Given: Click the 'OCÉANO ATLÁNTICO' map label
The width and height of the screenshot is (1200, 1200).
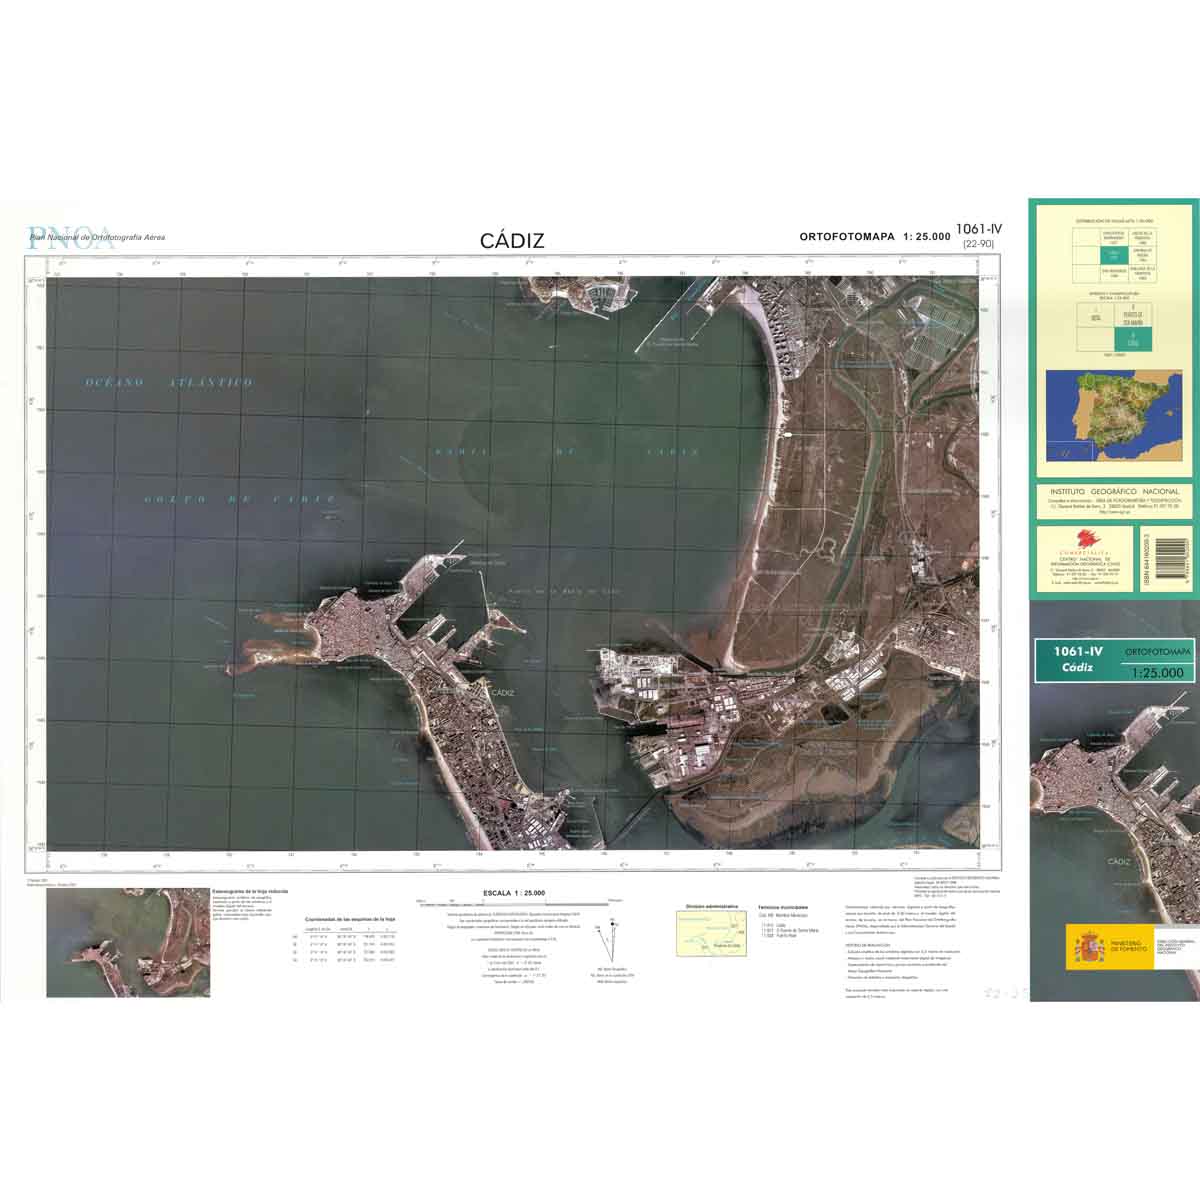Looking at the screenshot, I should click(x=168, y=382).
